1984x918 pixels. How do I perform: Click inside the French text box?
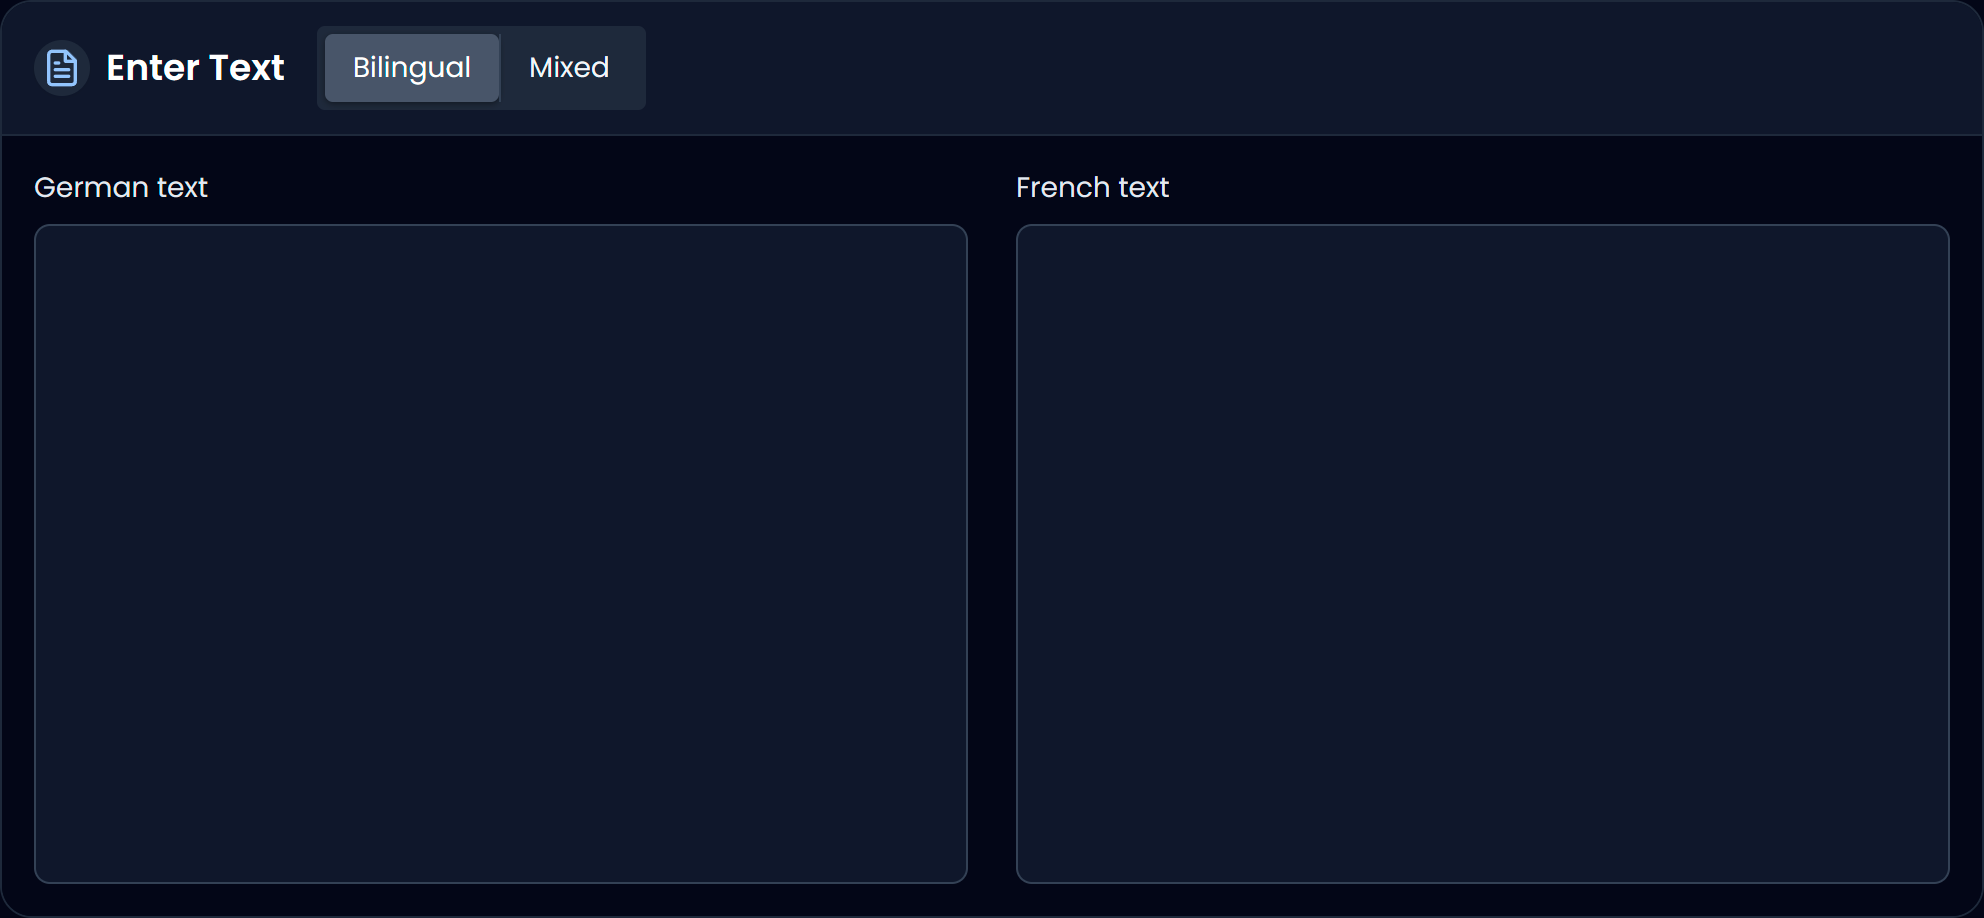[1482, 550]
